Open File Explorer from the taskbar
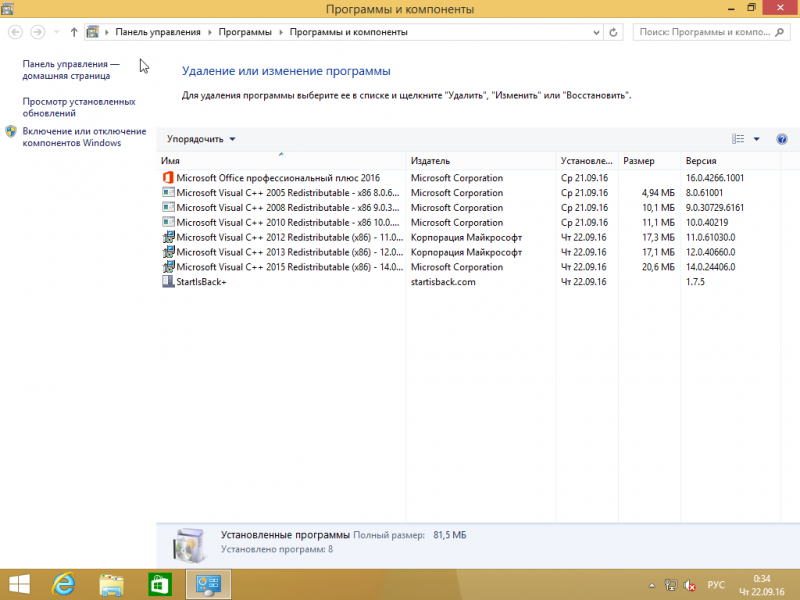 coord(111,585)
